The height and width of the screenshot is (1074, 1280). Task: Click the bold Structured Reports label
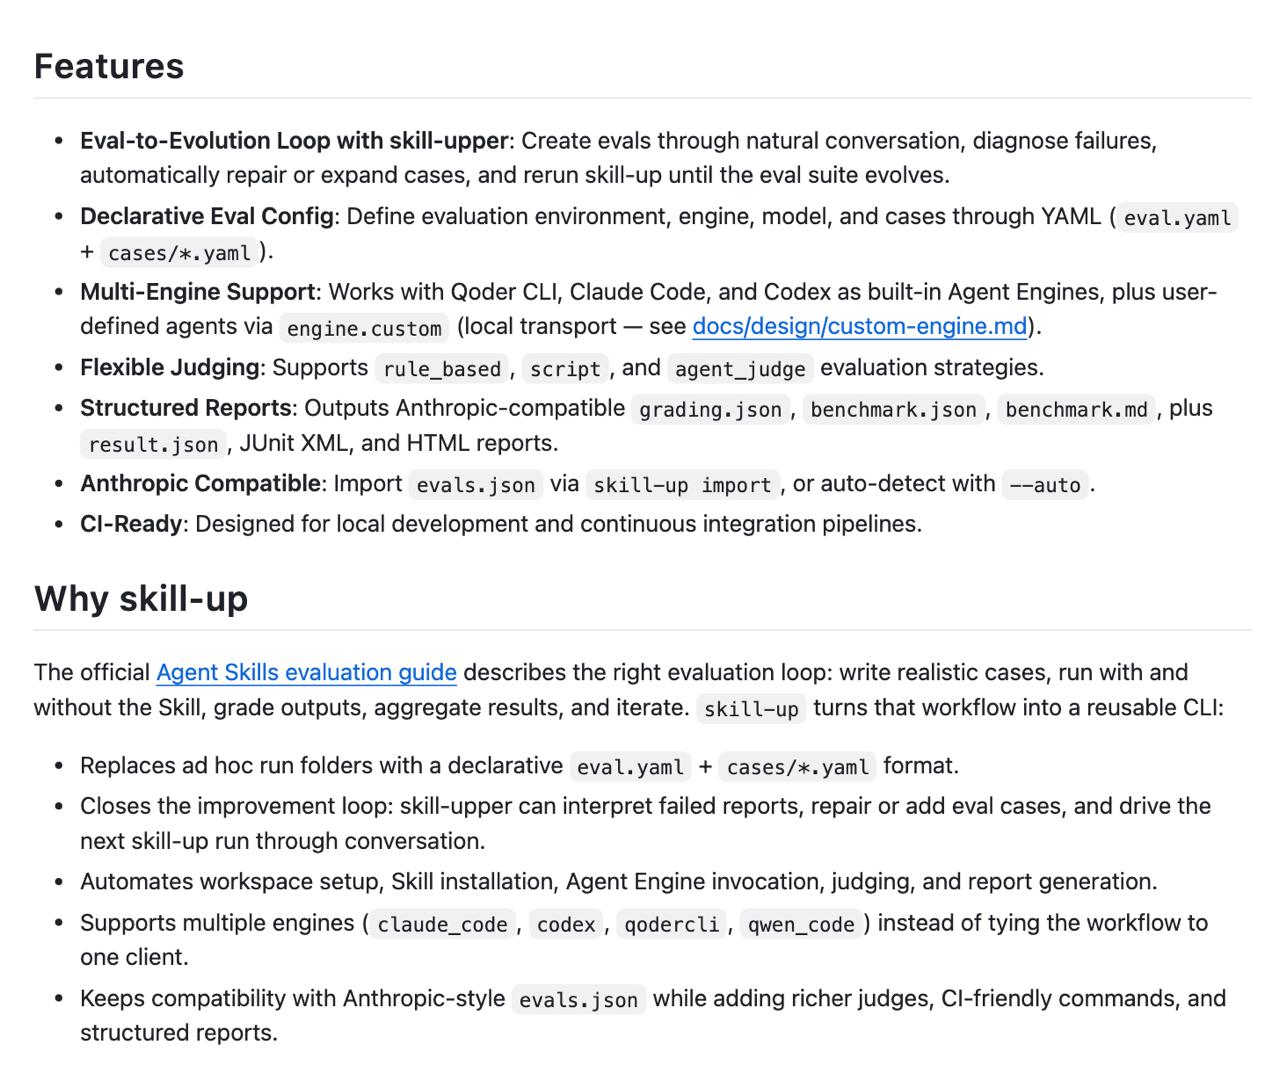click(186, 408)
